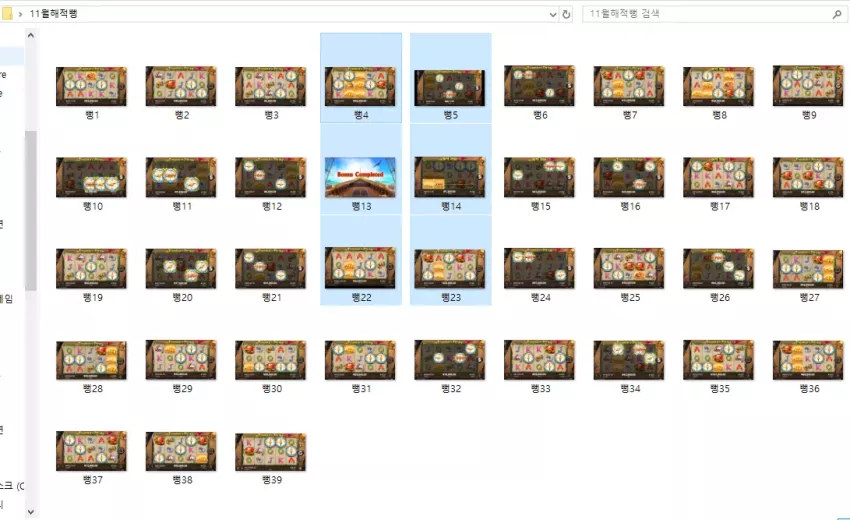850x520 pixels.
Task: Click the magnifier search icon
Action: 837,14
